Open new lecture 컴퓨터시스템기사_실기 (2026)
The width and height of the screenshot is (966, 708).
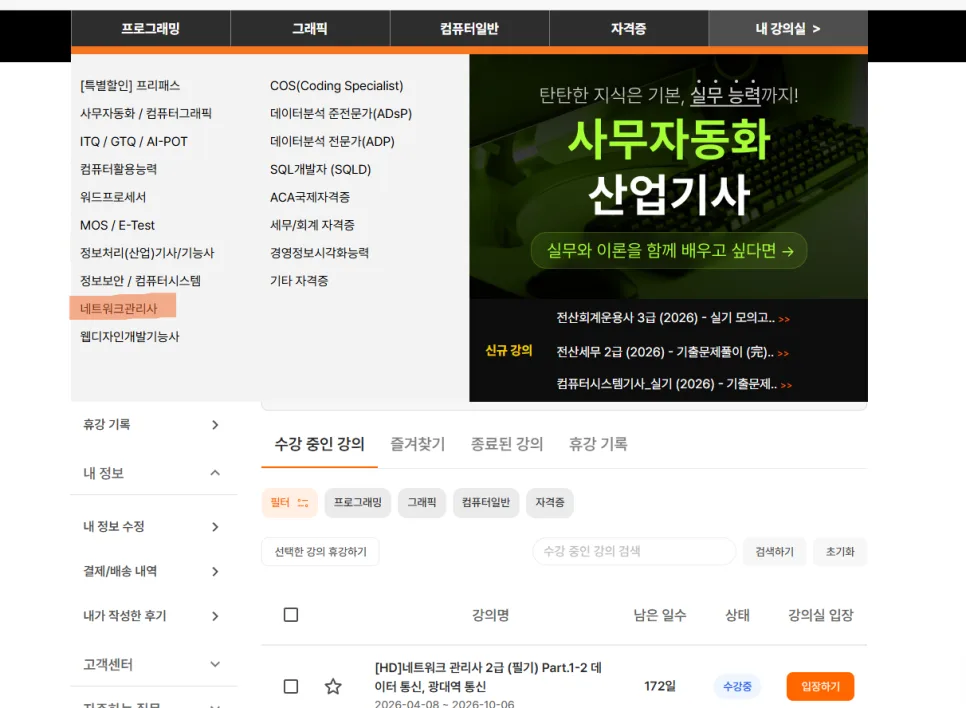[667, 384]
